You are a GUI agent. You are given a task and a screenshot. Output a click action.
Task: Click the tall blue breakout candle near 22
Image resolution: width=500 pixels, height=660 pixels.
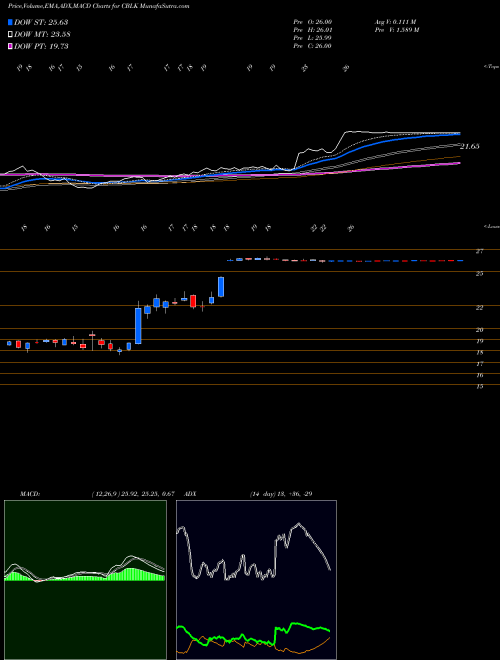(138, 326)
